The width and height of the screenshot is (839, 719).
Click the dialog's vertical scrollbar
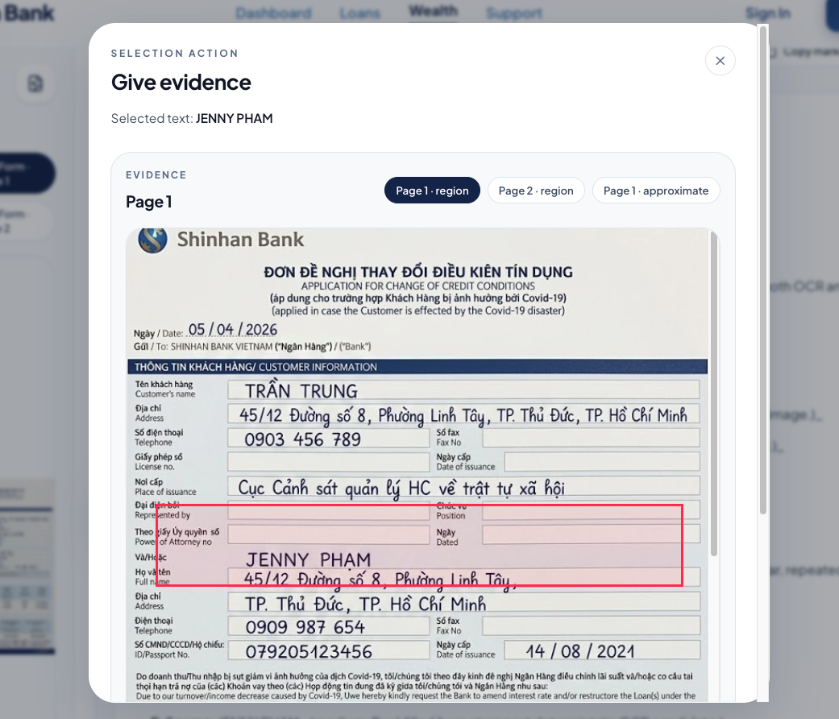click(x=763, y=270)
